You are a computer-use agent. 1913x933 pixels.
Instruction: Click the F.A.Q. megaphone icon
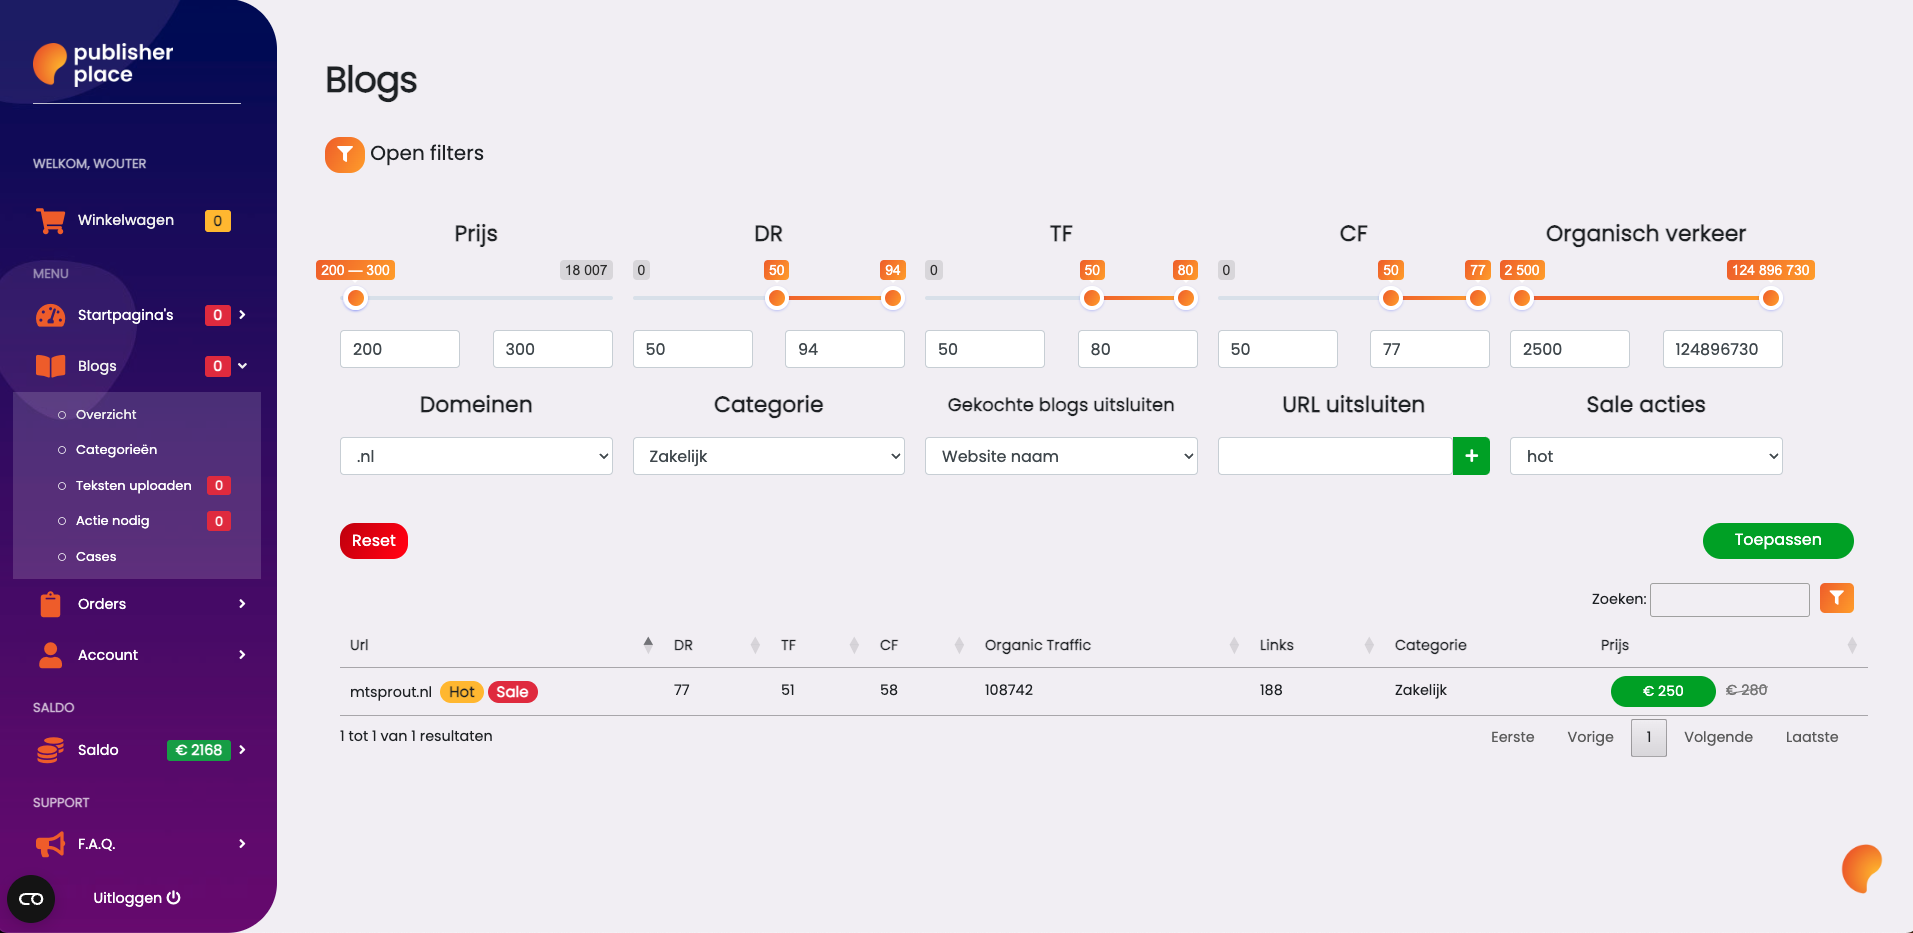pyautogui.click(x=50, y=845)
